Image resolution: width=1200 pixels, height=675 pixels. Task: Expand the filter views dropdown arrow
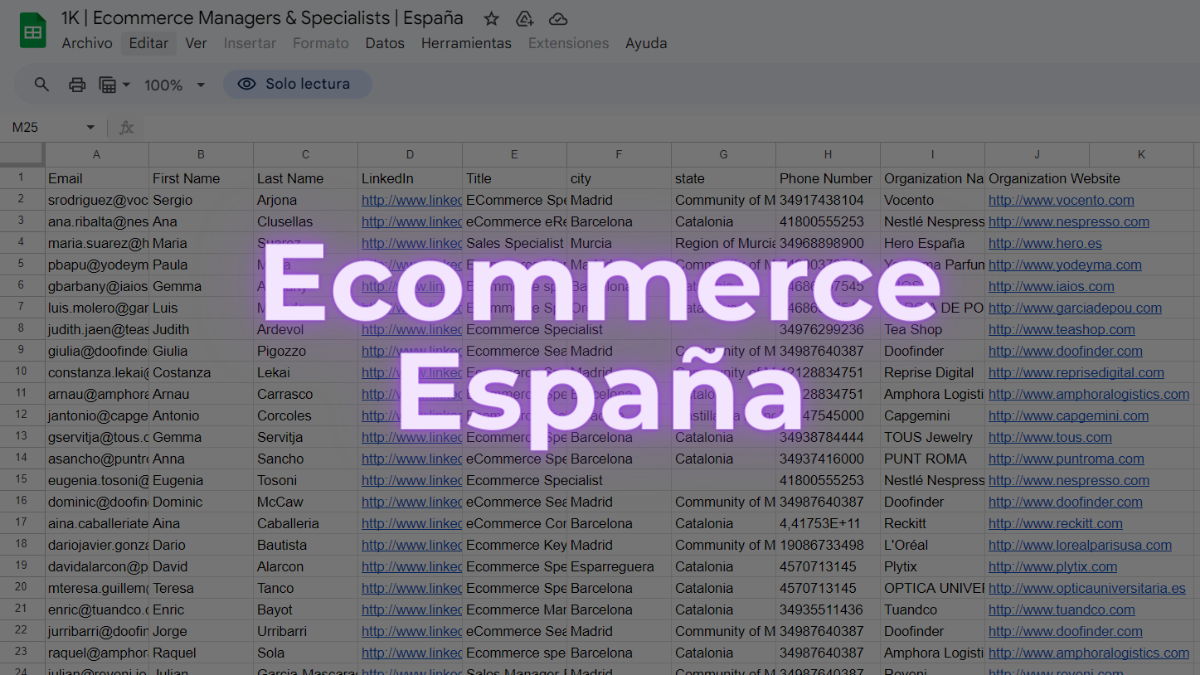coord(126,85)
